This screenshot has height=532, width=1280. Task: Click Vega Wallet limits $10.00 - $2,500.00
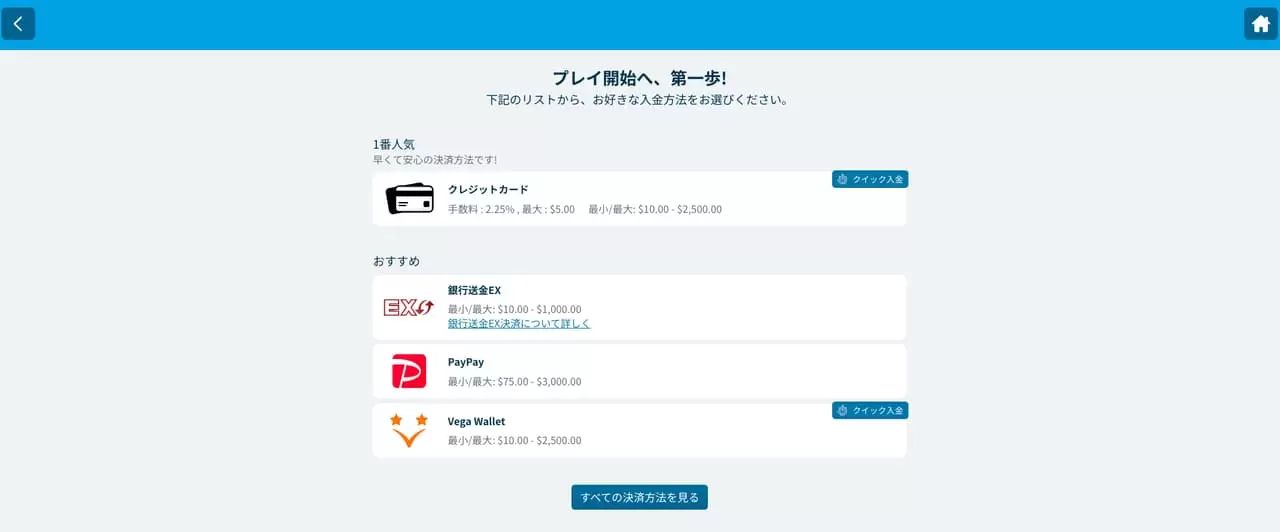539,440
